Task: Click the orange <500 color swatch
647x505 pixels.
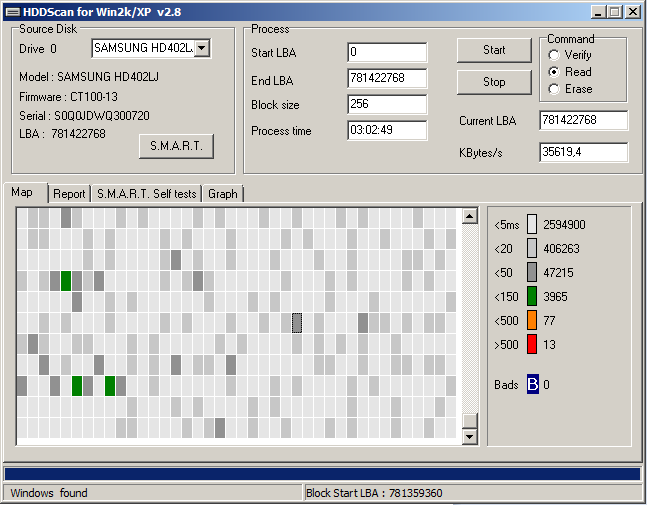Action: [532, 320]
